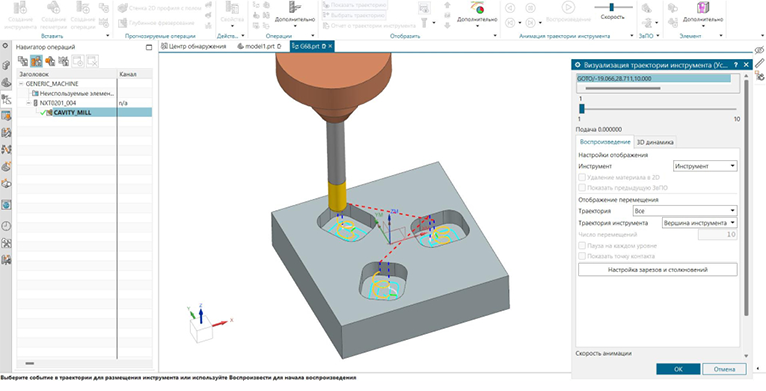Open the web browser globe icon in resource bar
This screenshot has width=766, height=391.
click(6, 205)
